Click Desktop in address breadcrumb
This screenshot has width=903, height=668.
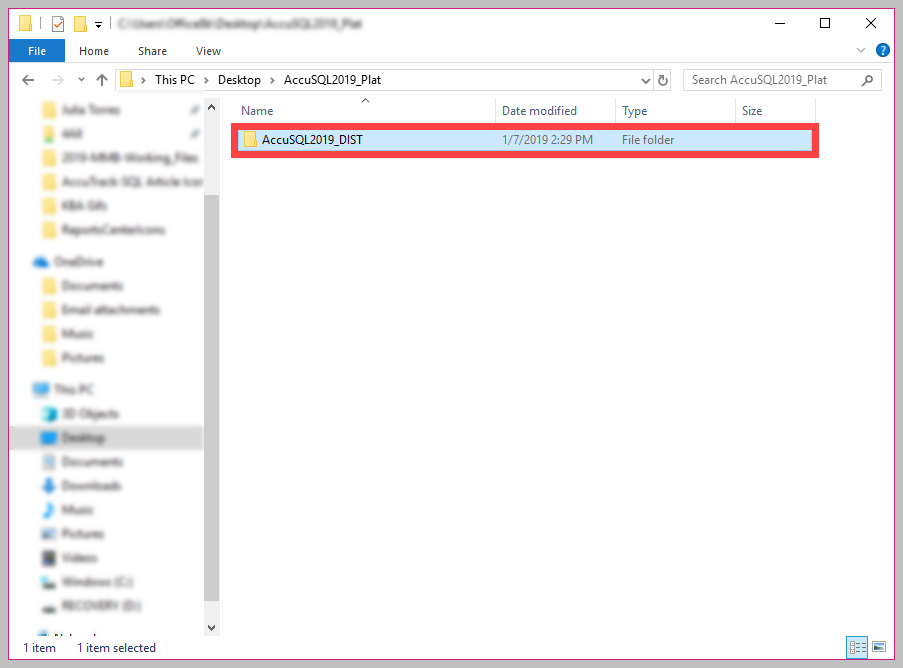tap(239, 79)
